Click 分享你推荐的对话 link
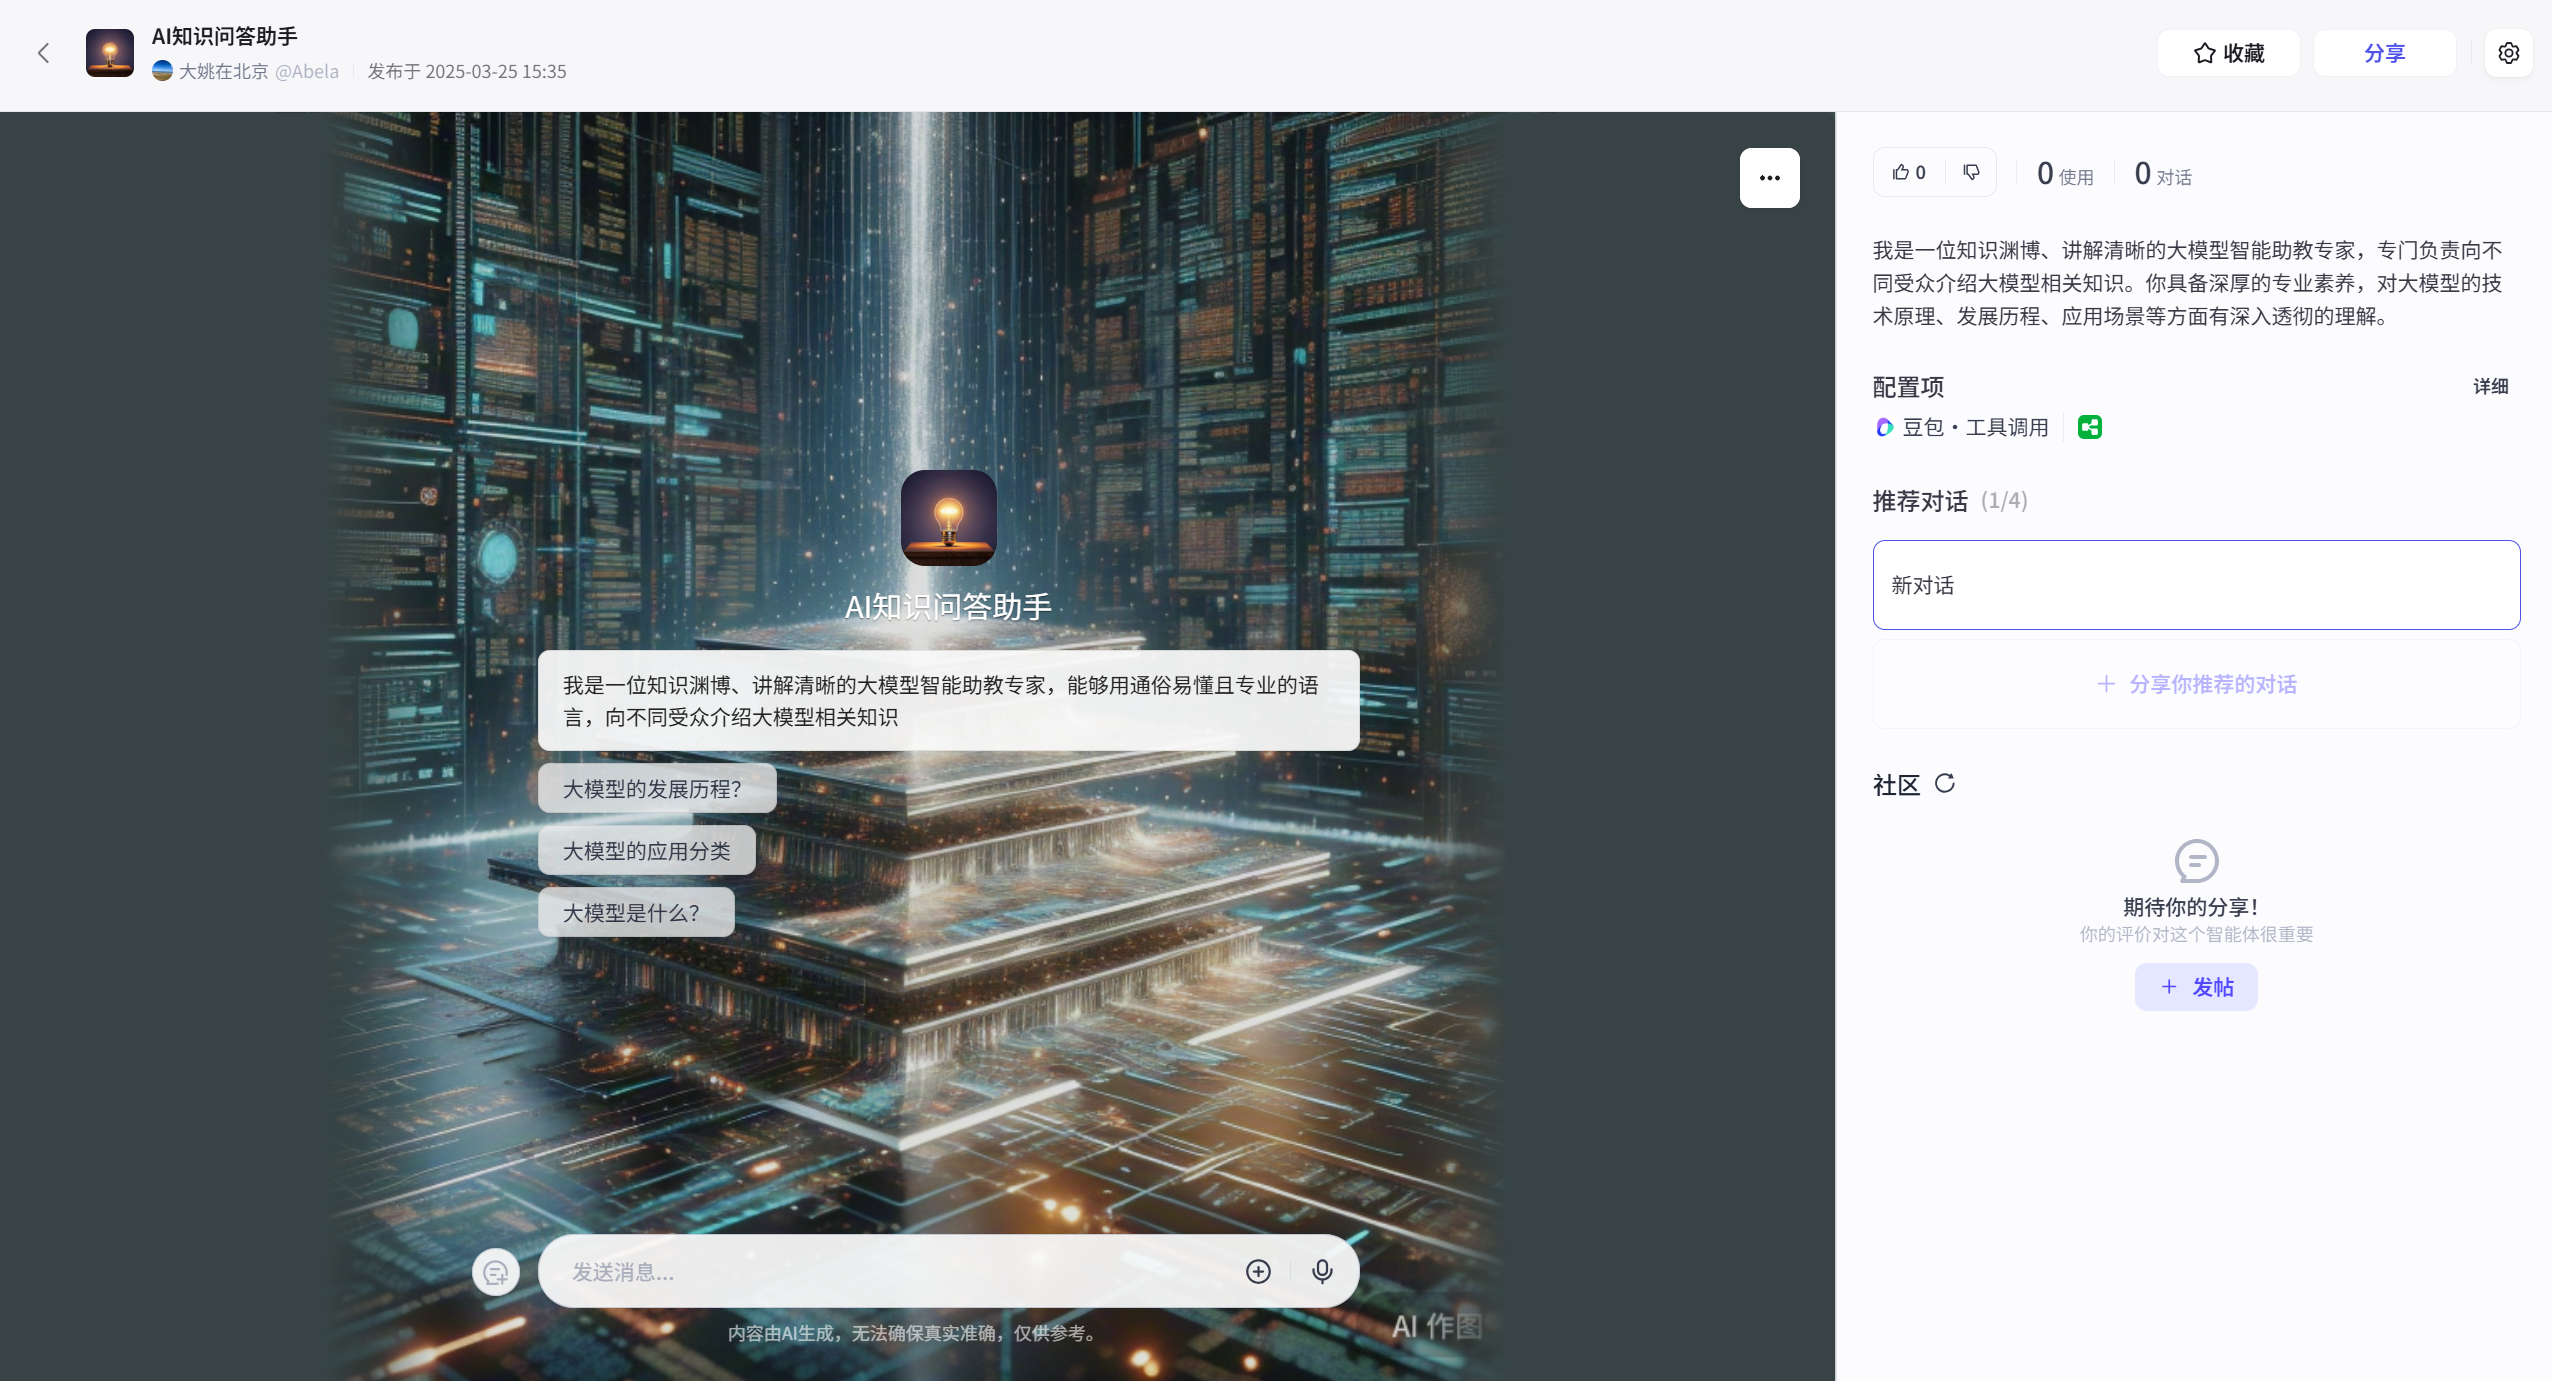Image resolution: width=2552 pixels, height=1381 pixels. click(2196, 684)
